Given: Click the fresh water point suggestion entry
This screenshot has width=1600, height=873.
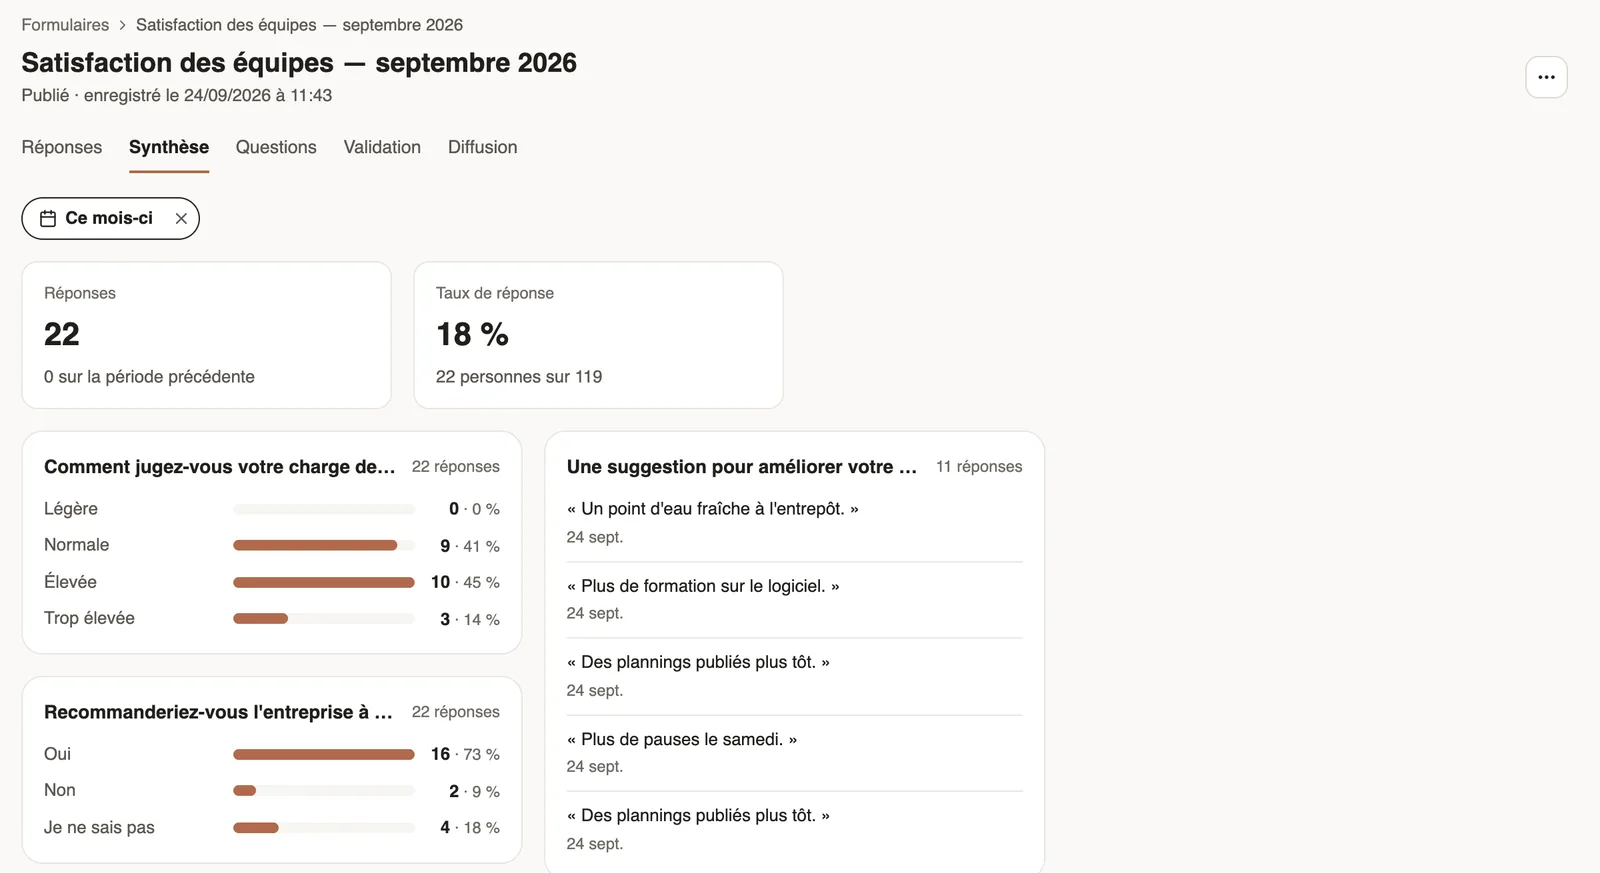Looking at the screenshot, I should [794, 522].
